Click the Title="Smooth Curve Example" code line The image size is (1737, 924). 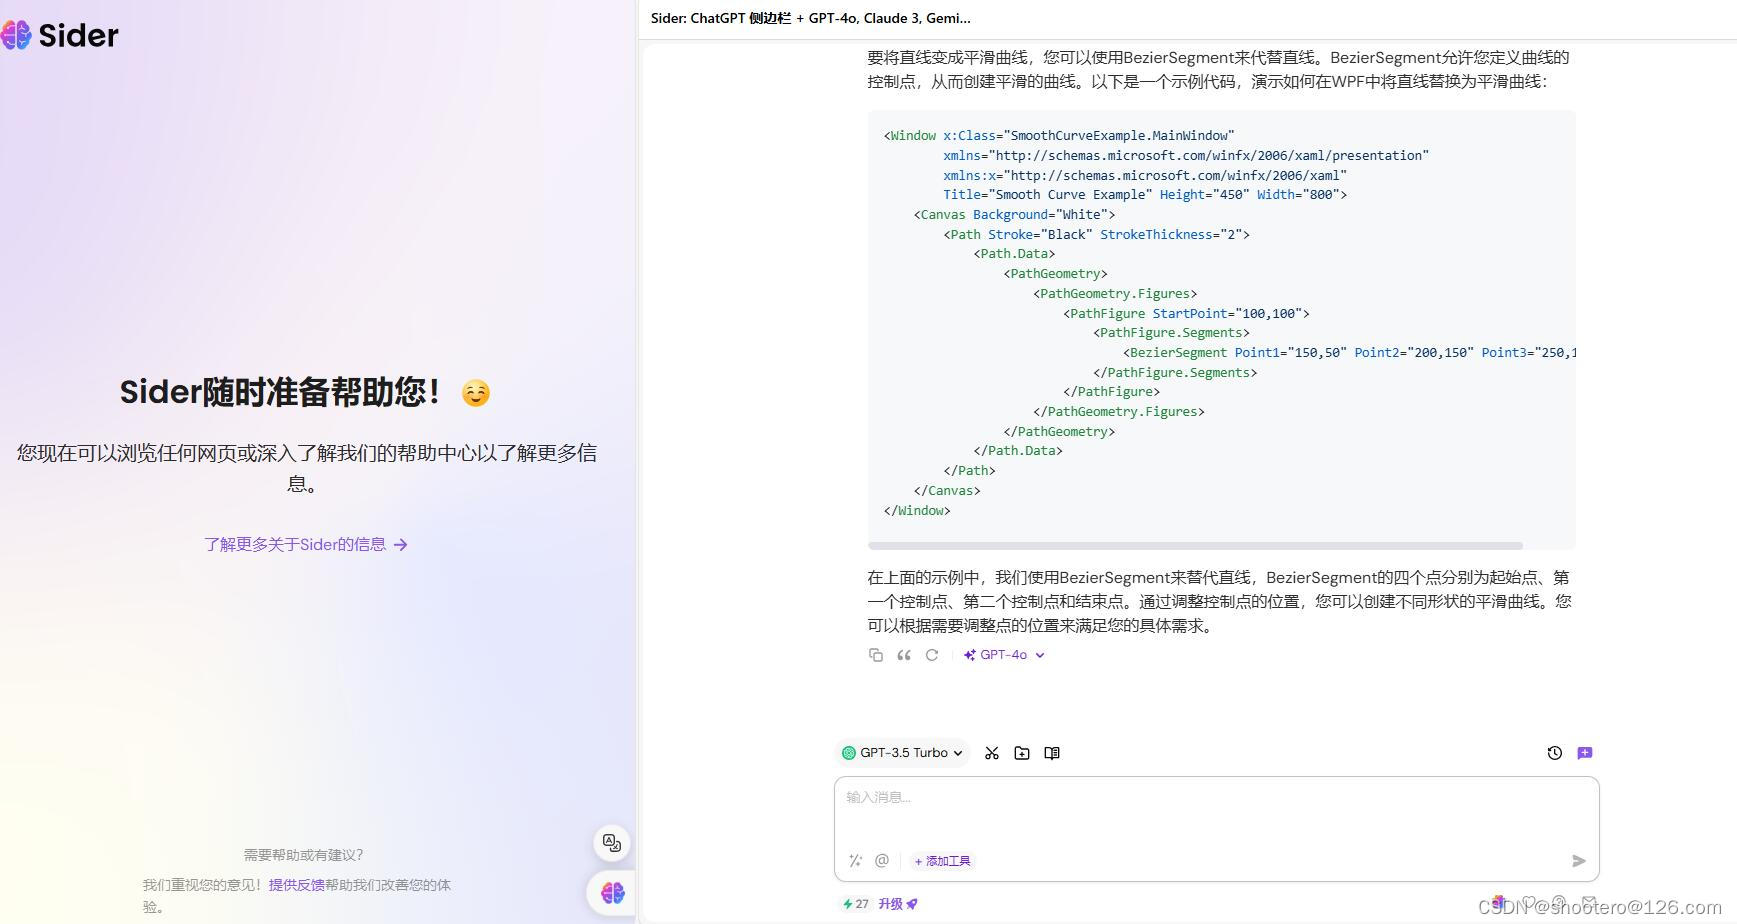pyautogui.click(x=1145, y=195)
